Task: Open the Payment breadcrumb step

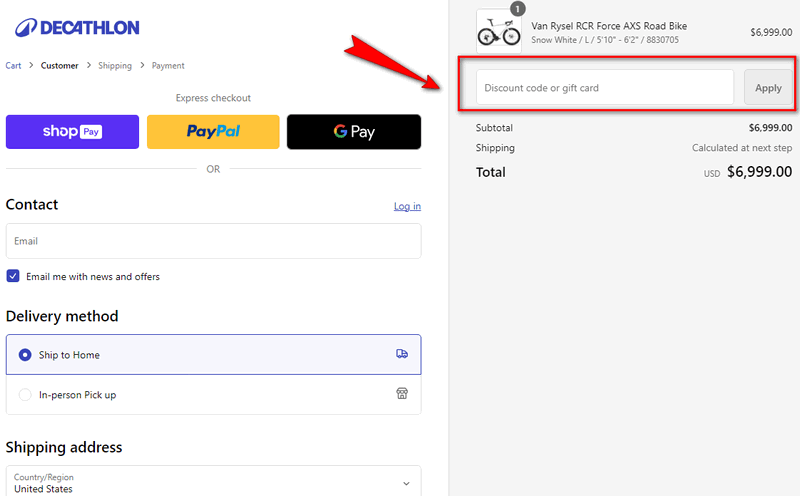Action: 168,66
